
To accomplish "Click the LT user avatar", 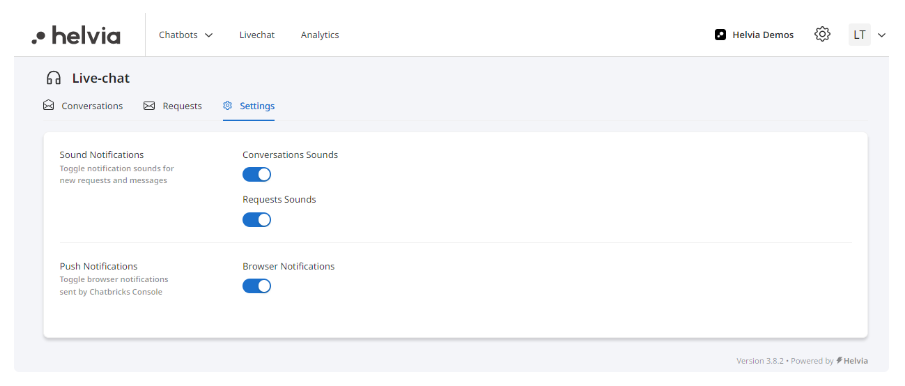I will [x=859, y=35].
